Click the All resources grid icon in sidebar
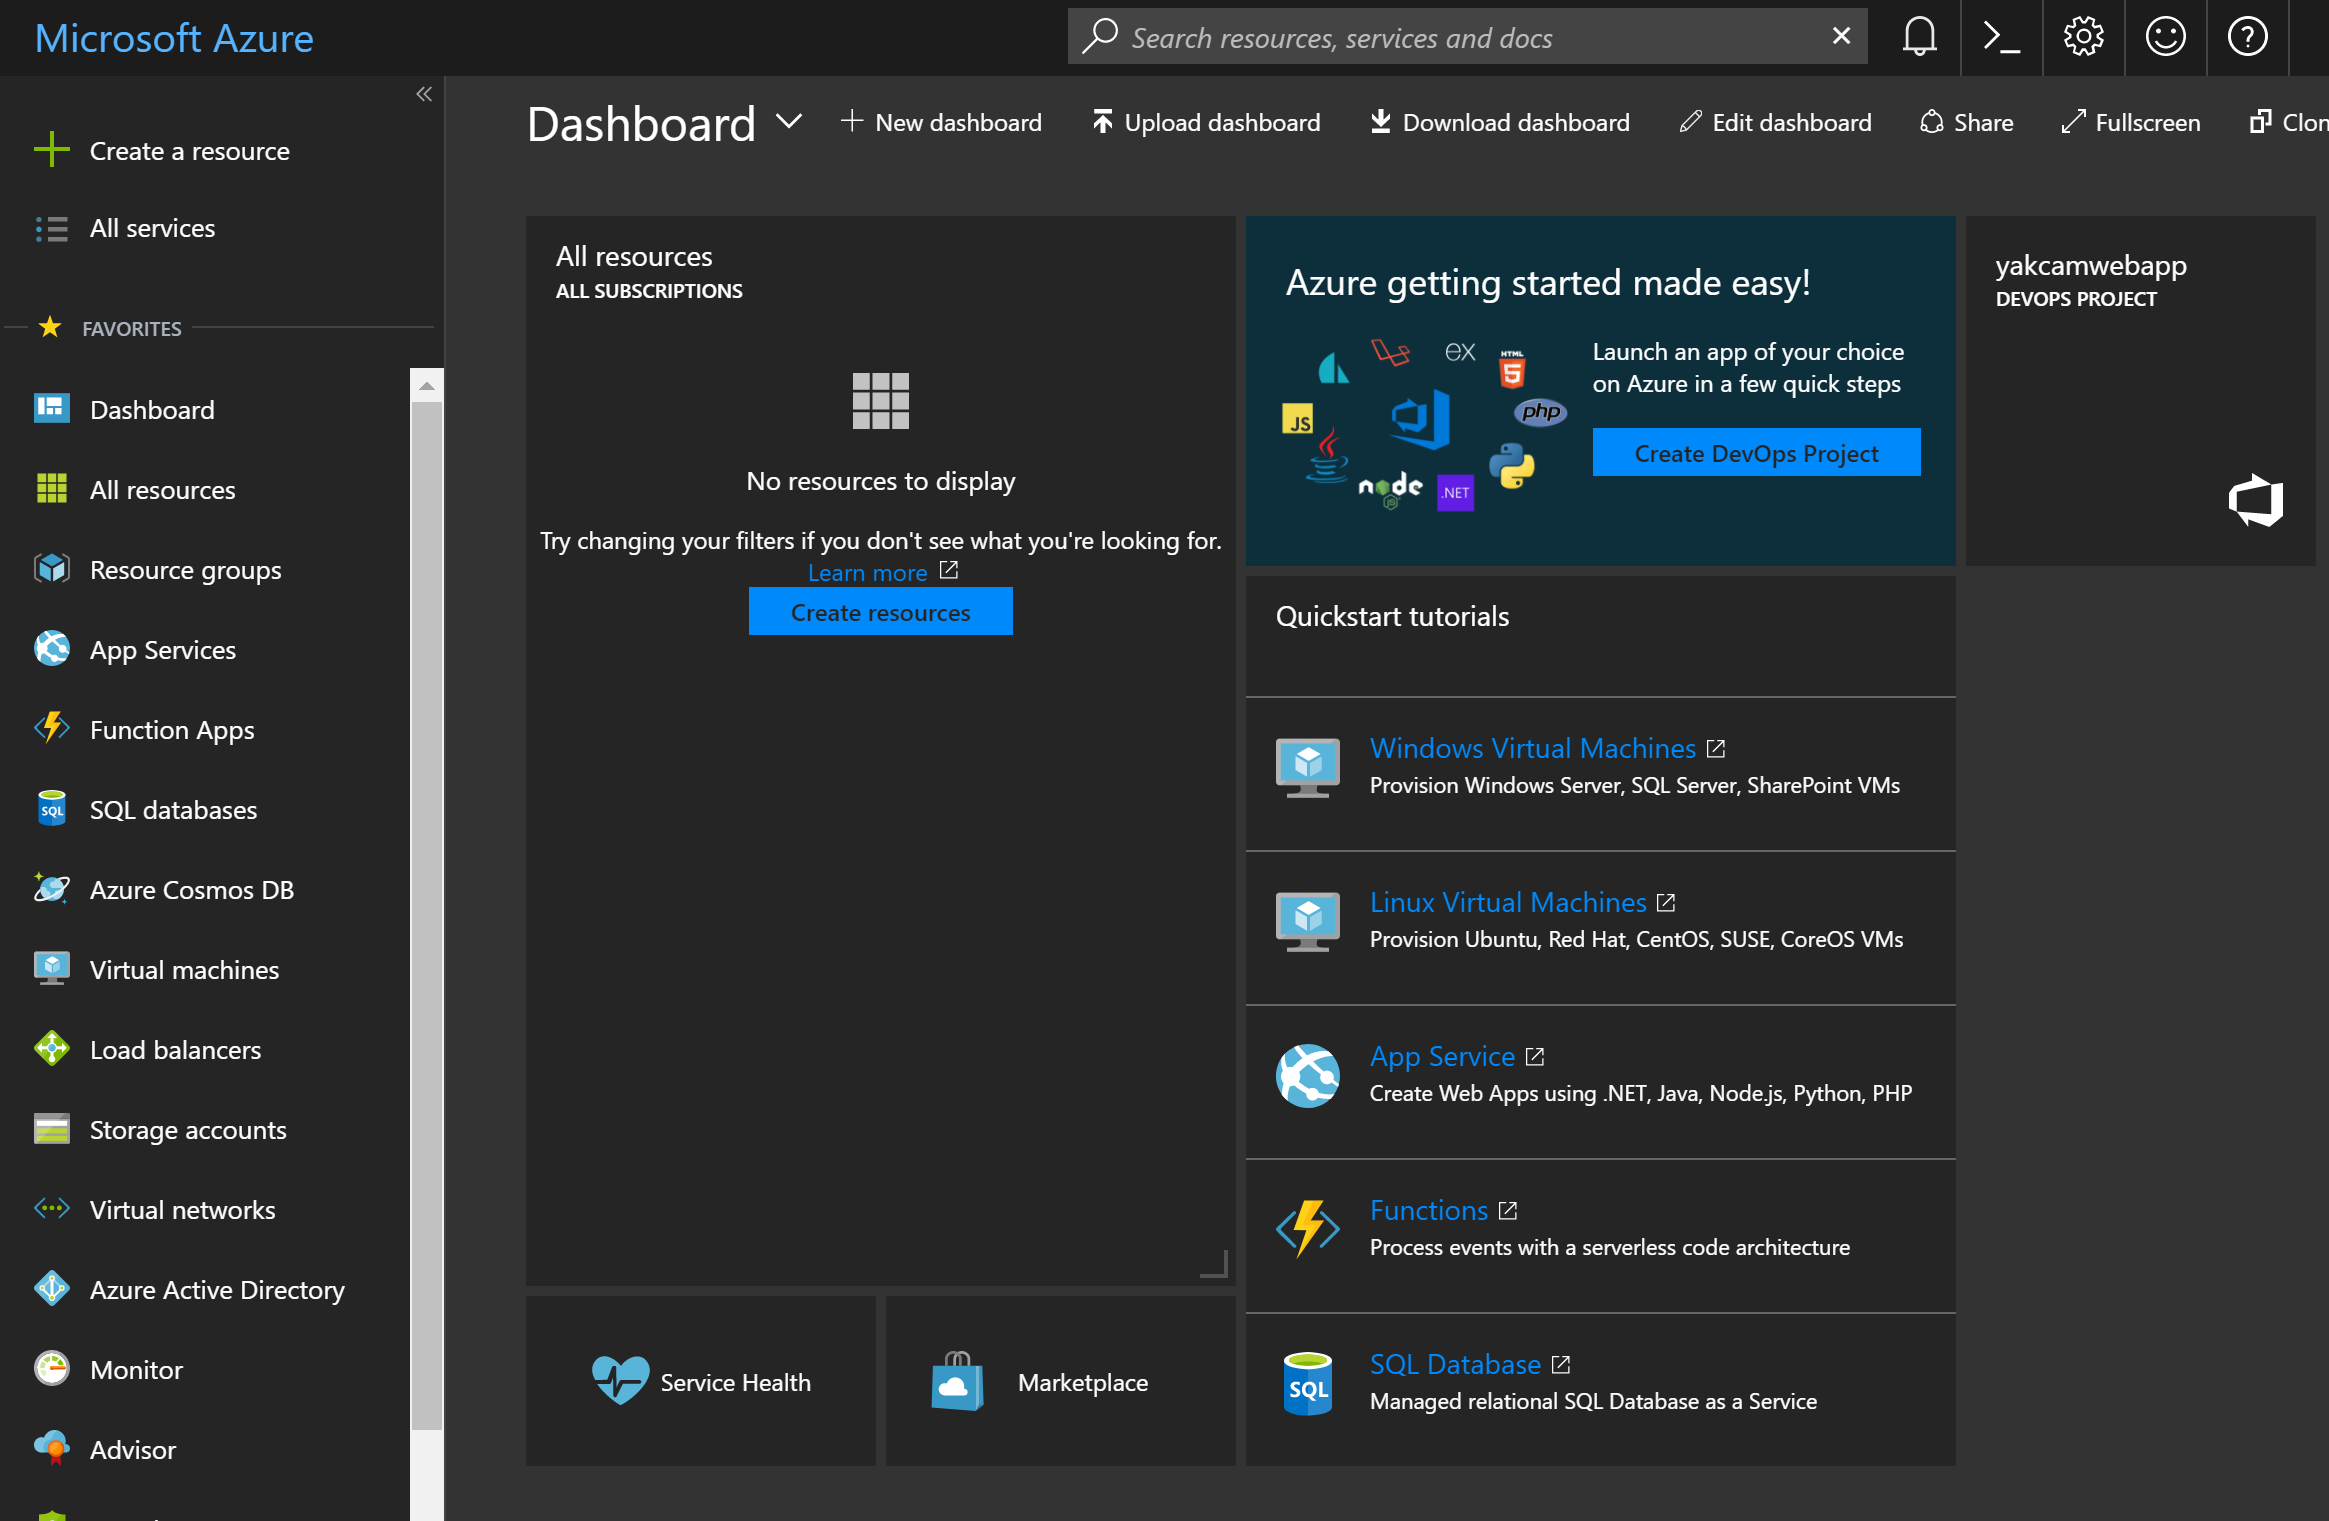The image size is (2329, 1521). (52, 489)
